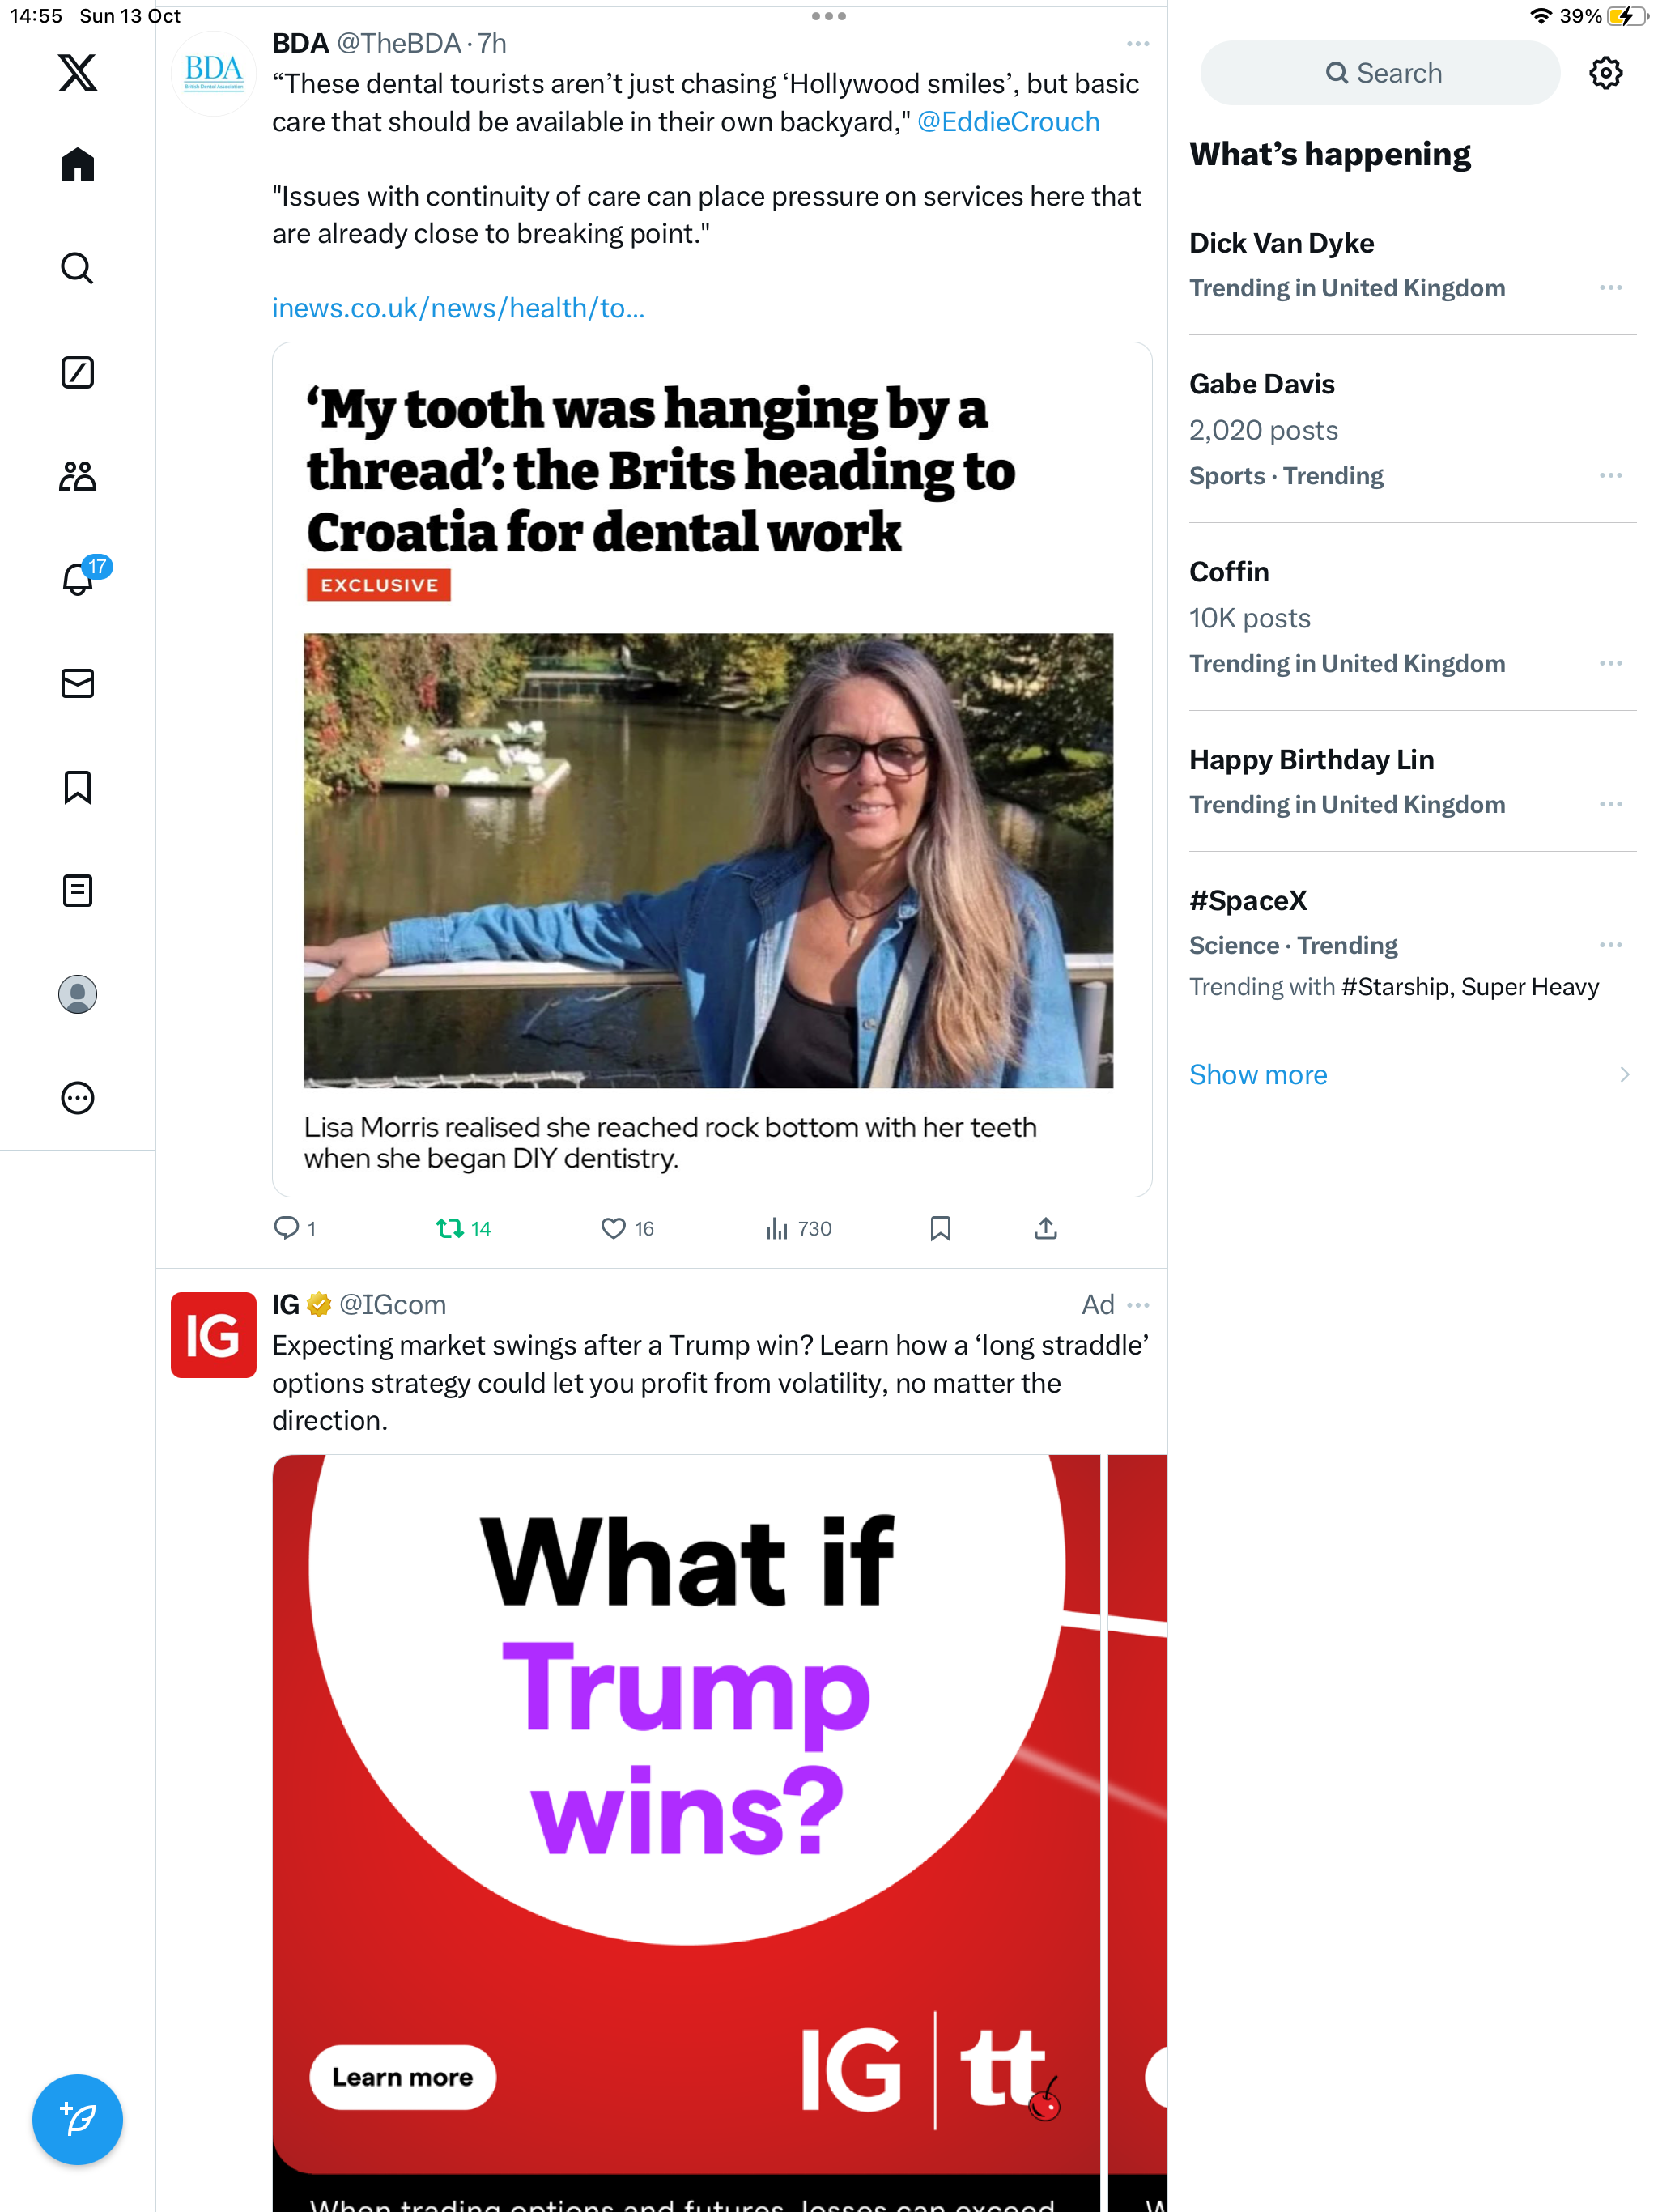Open the X home logo
1658x2212 pixels.
77,73
